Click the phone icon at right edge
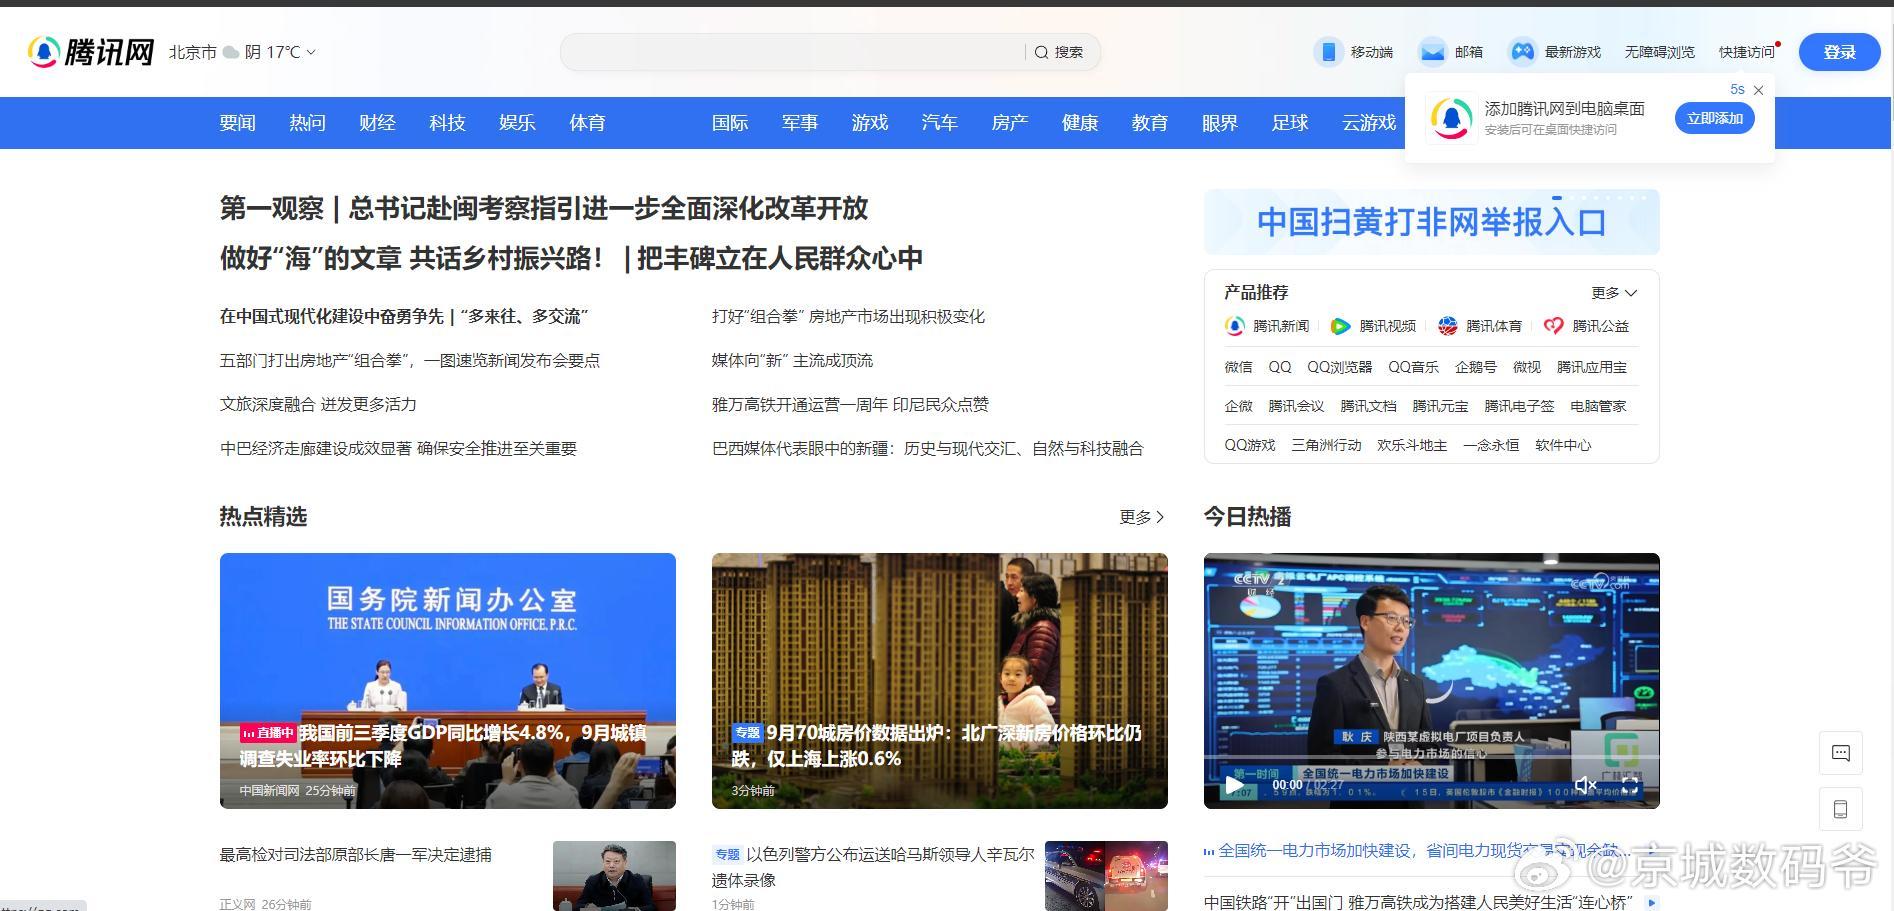 click(1841, 809)
